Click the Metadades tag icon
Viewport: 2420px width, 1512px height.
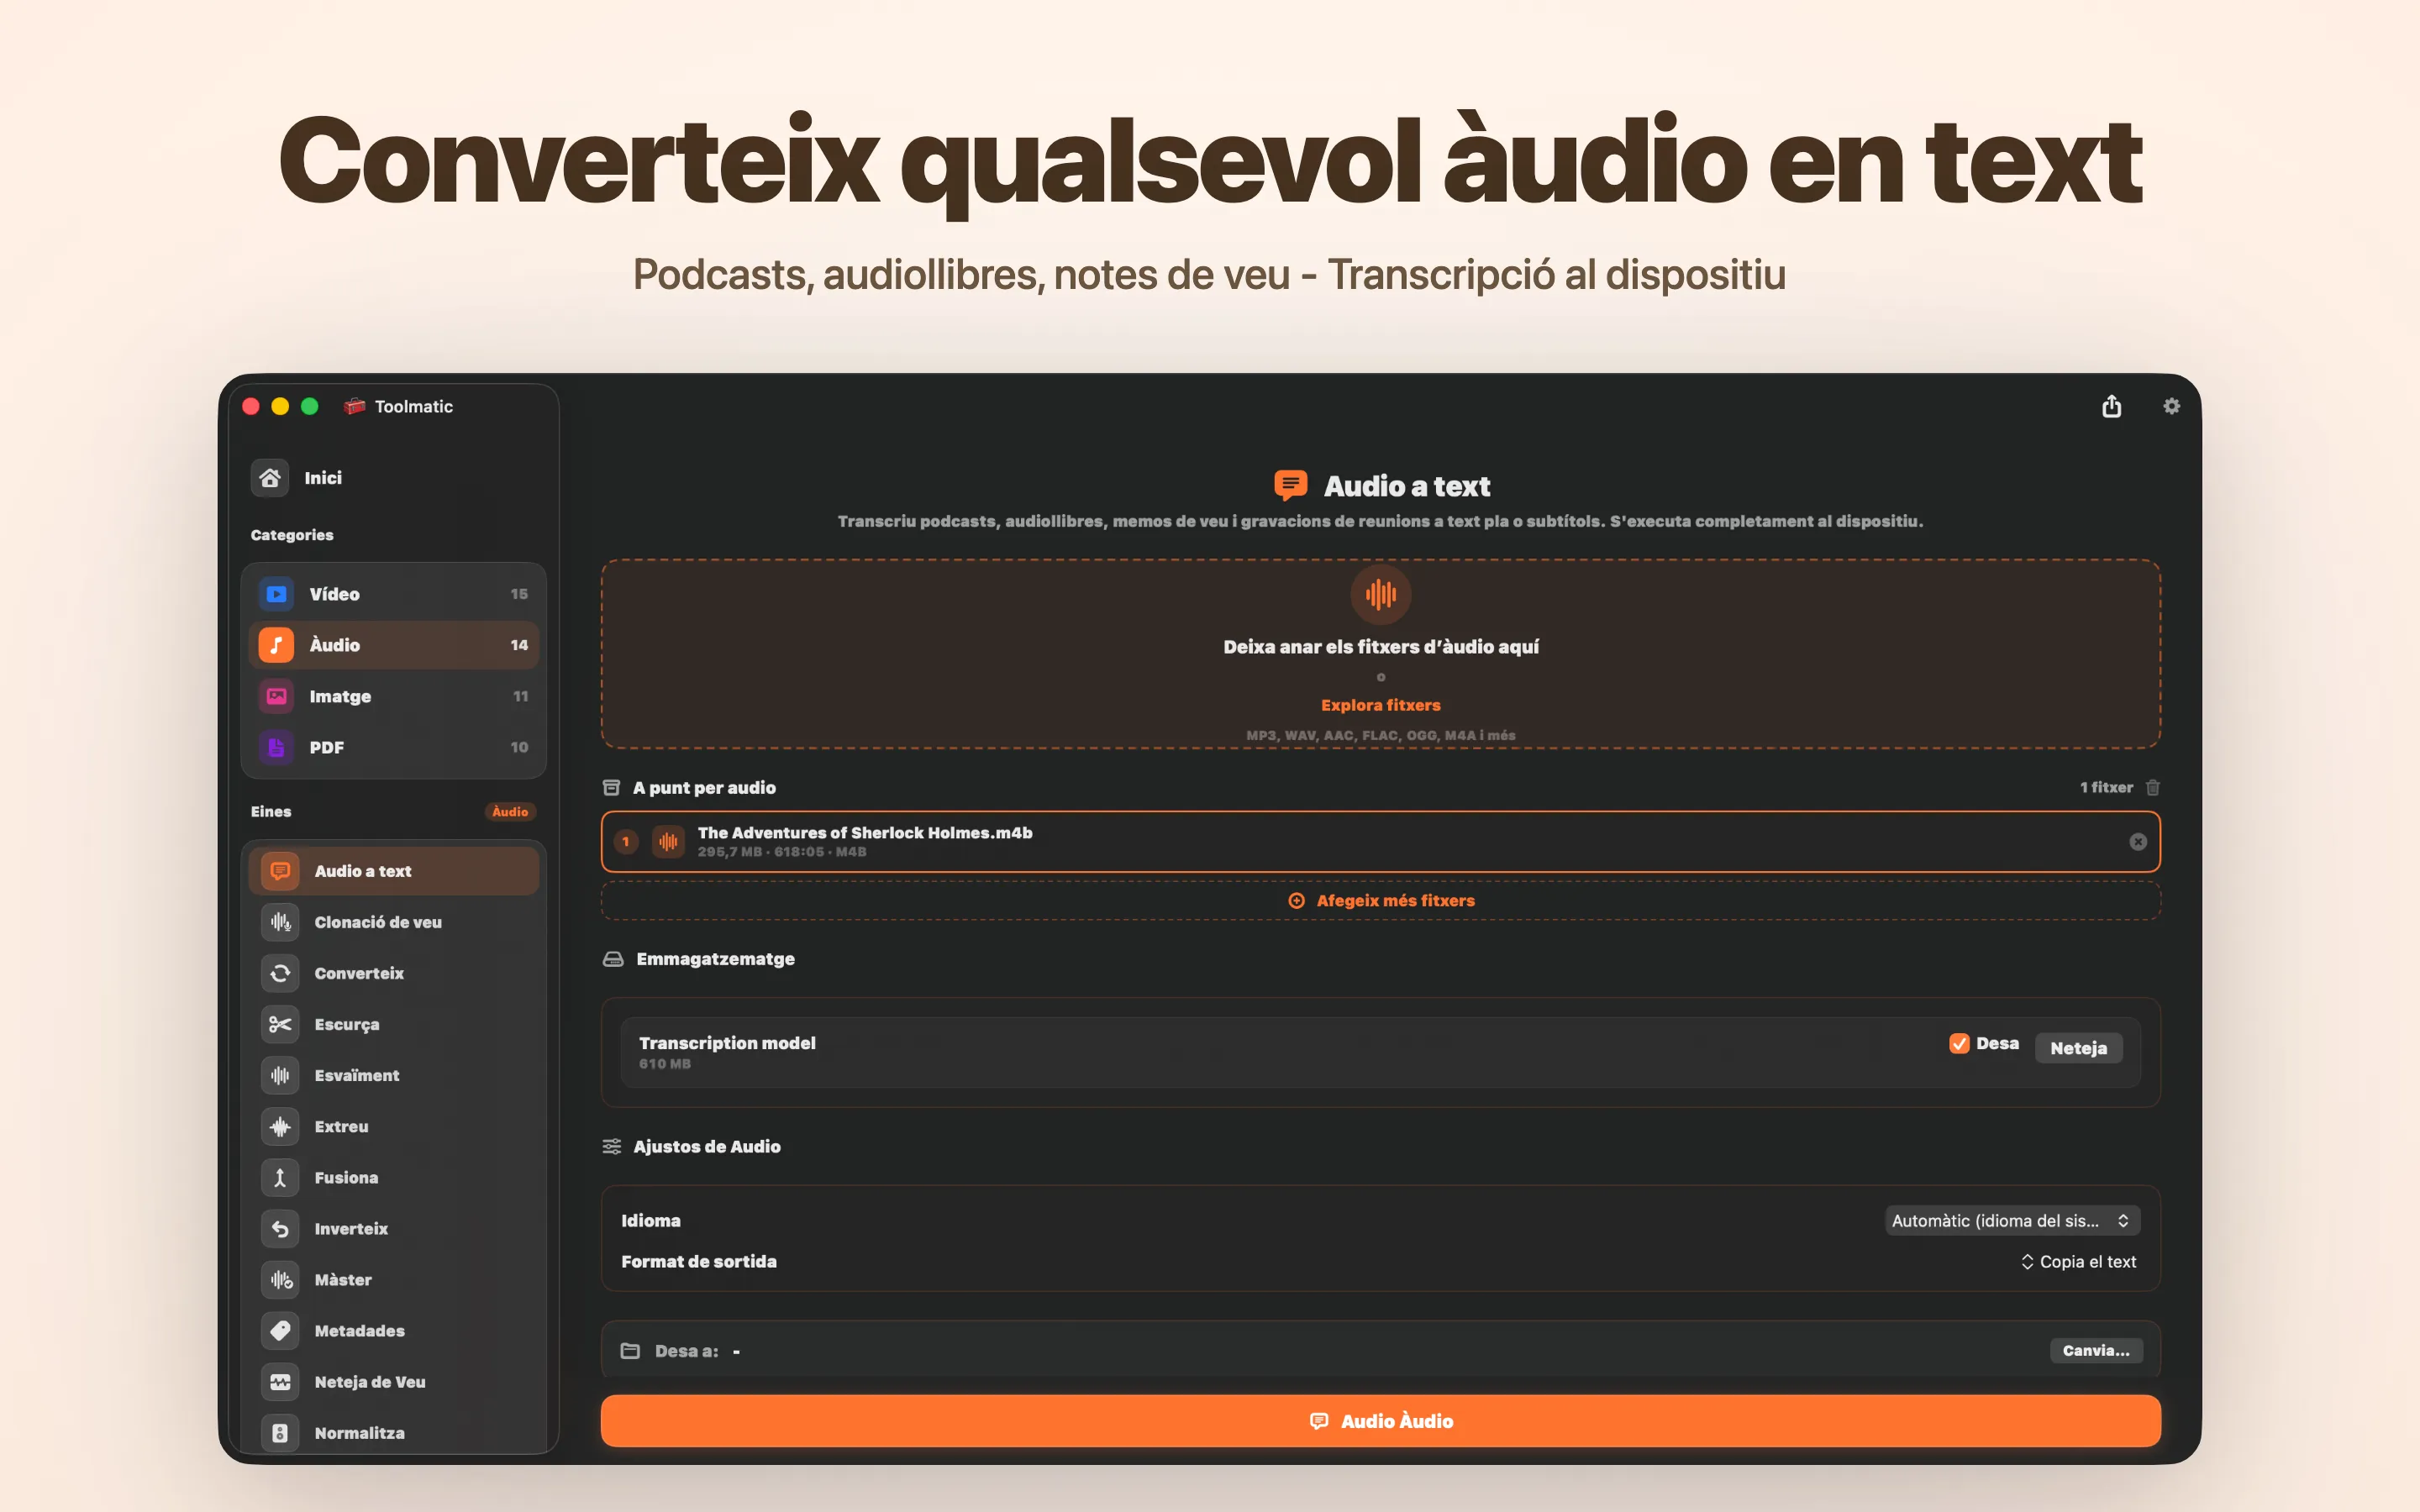[x=280, y=1330]
